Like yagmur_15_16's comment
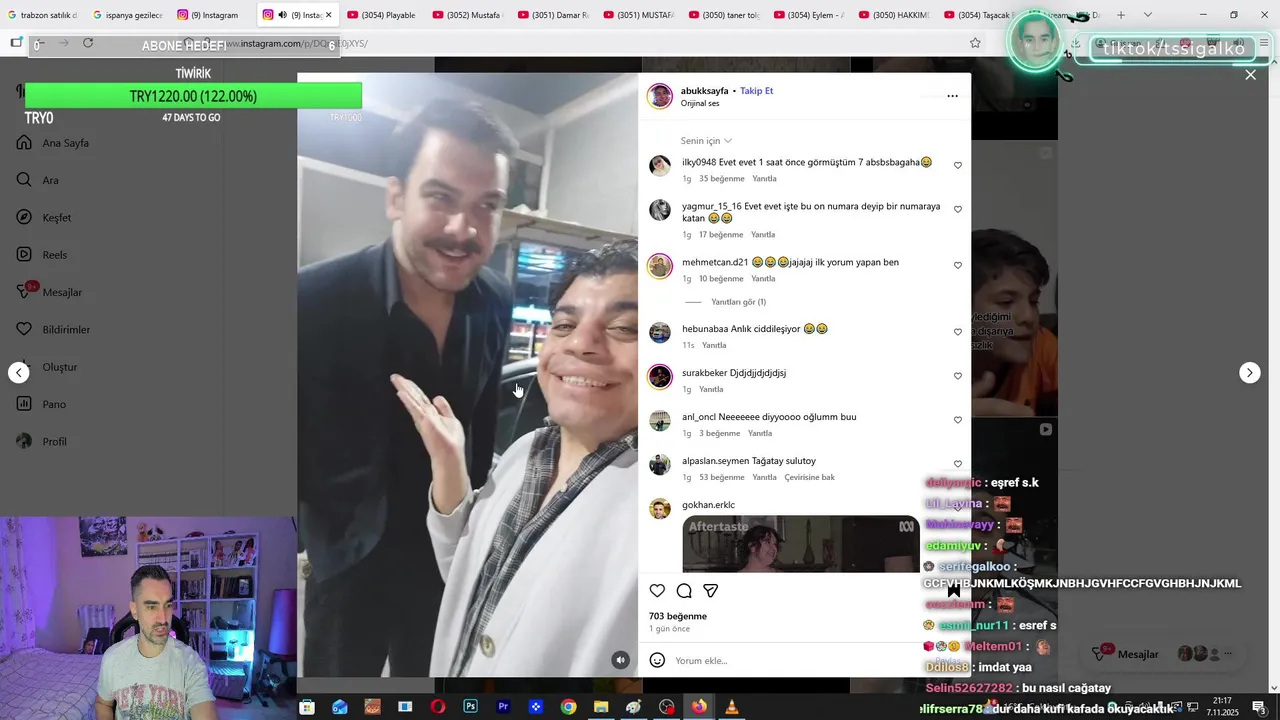The image size is (1280, 720). (957, 210)
